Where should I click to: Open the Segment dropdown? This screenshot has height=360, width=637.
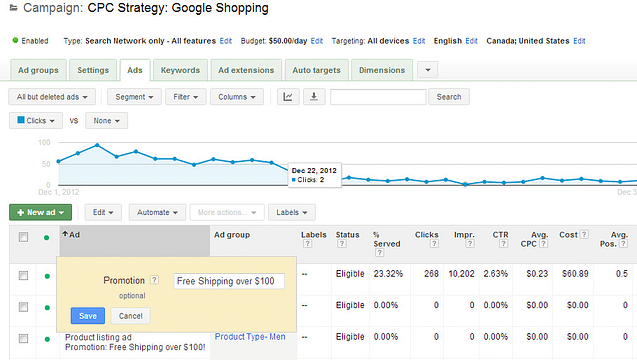coord(134,97)
